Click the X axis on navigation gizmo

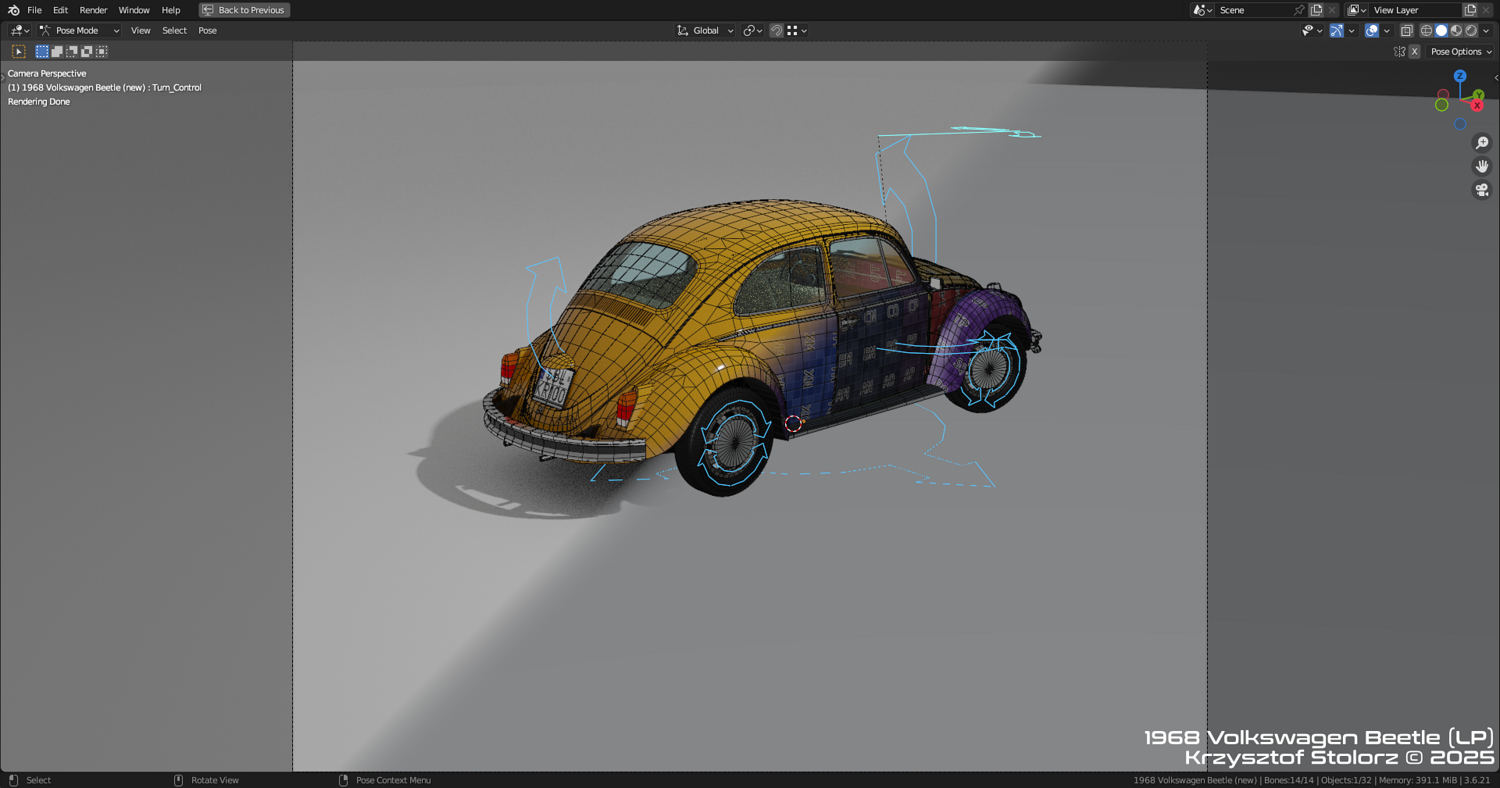pos(1476,105)
